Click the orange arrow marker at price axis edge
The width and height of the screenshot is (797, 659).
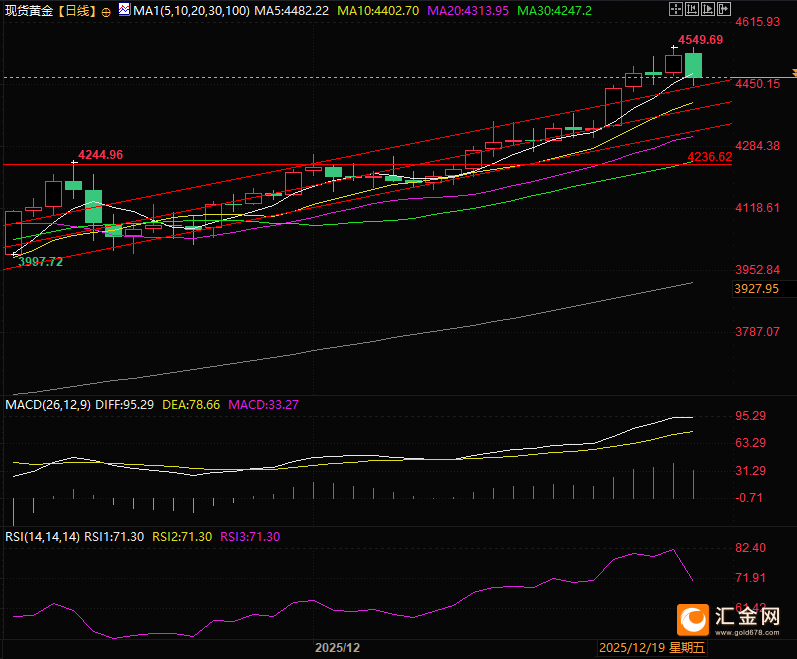pos(794,73)
